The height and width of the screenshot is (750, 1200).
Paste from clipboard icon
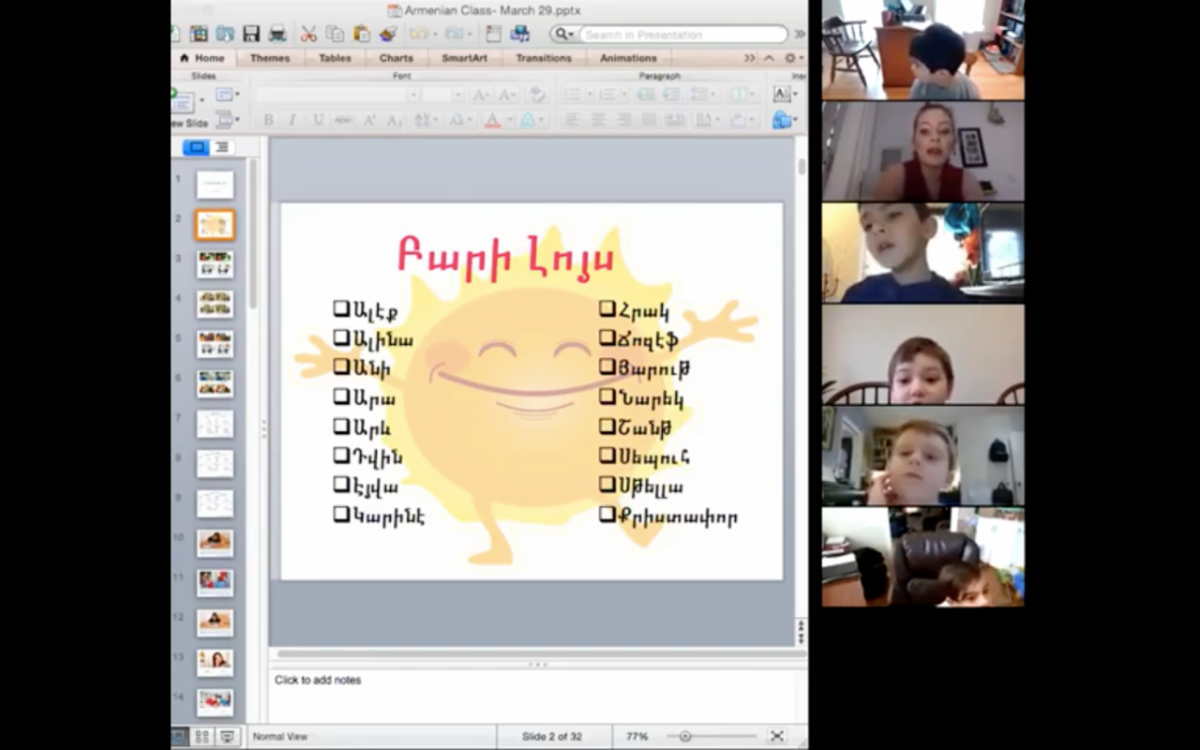pyautogui.click(x=361, y=34)
